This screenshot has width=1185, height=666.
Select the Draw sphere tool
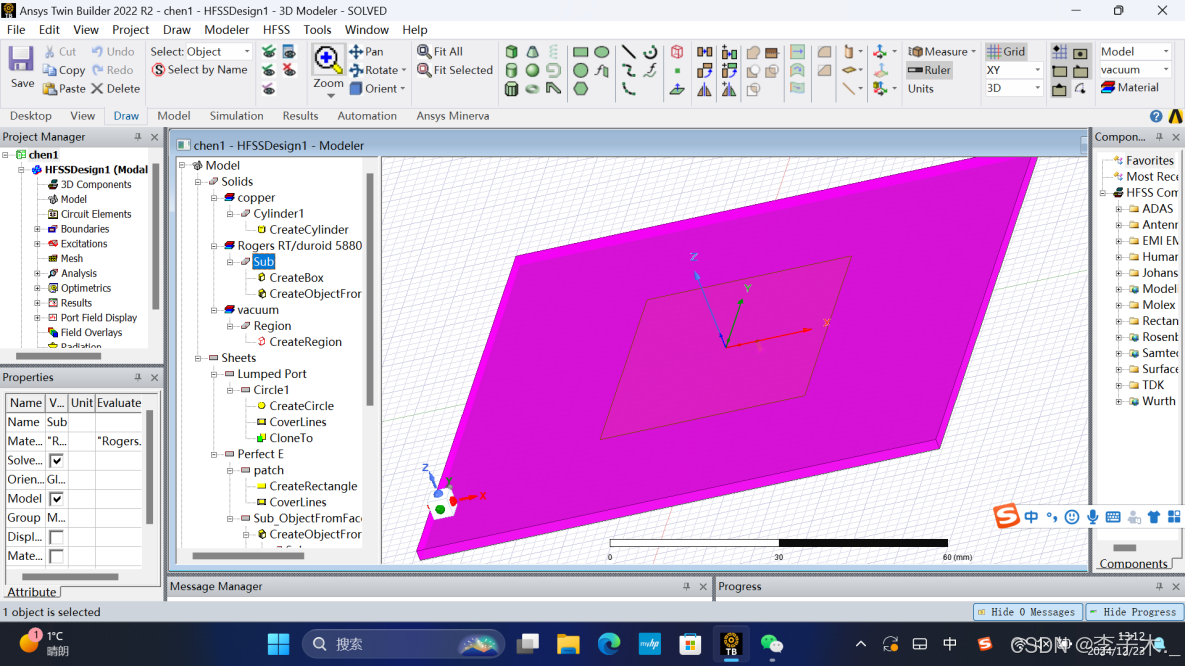point(533,70)
